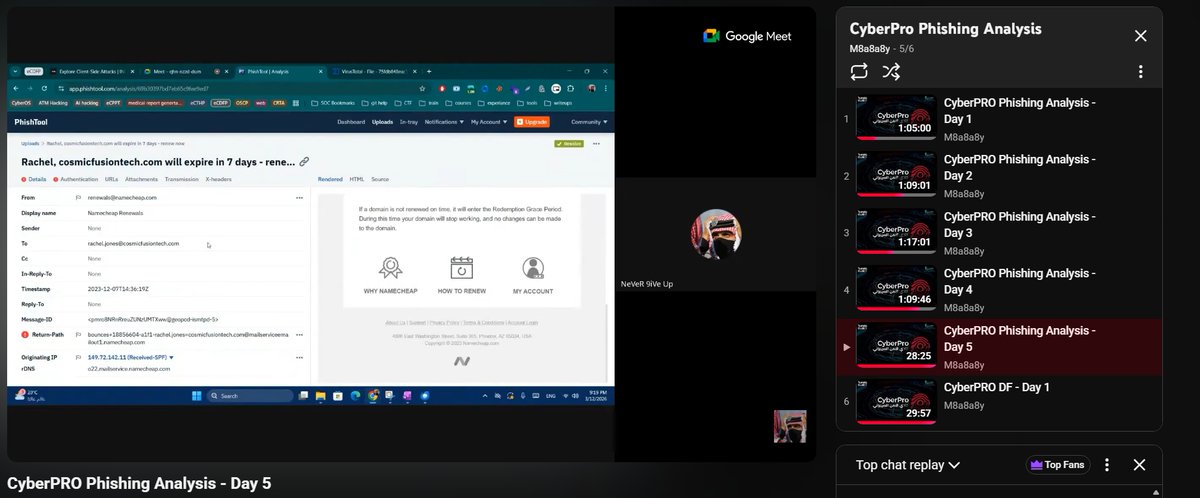Click the renewals@namecheap.com From value
The width and height of the screenshot is (1200, 498).
pos(122,198)
